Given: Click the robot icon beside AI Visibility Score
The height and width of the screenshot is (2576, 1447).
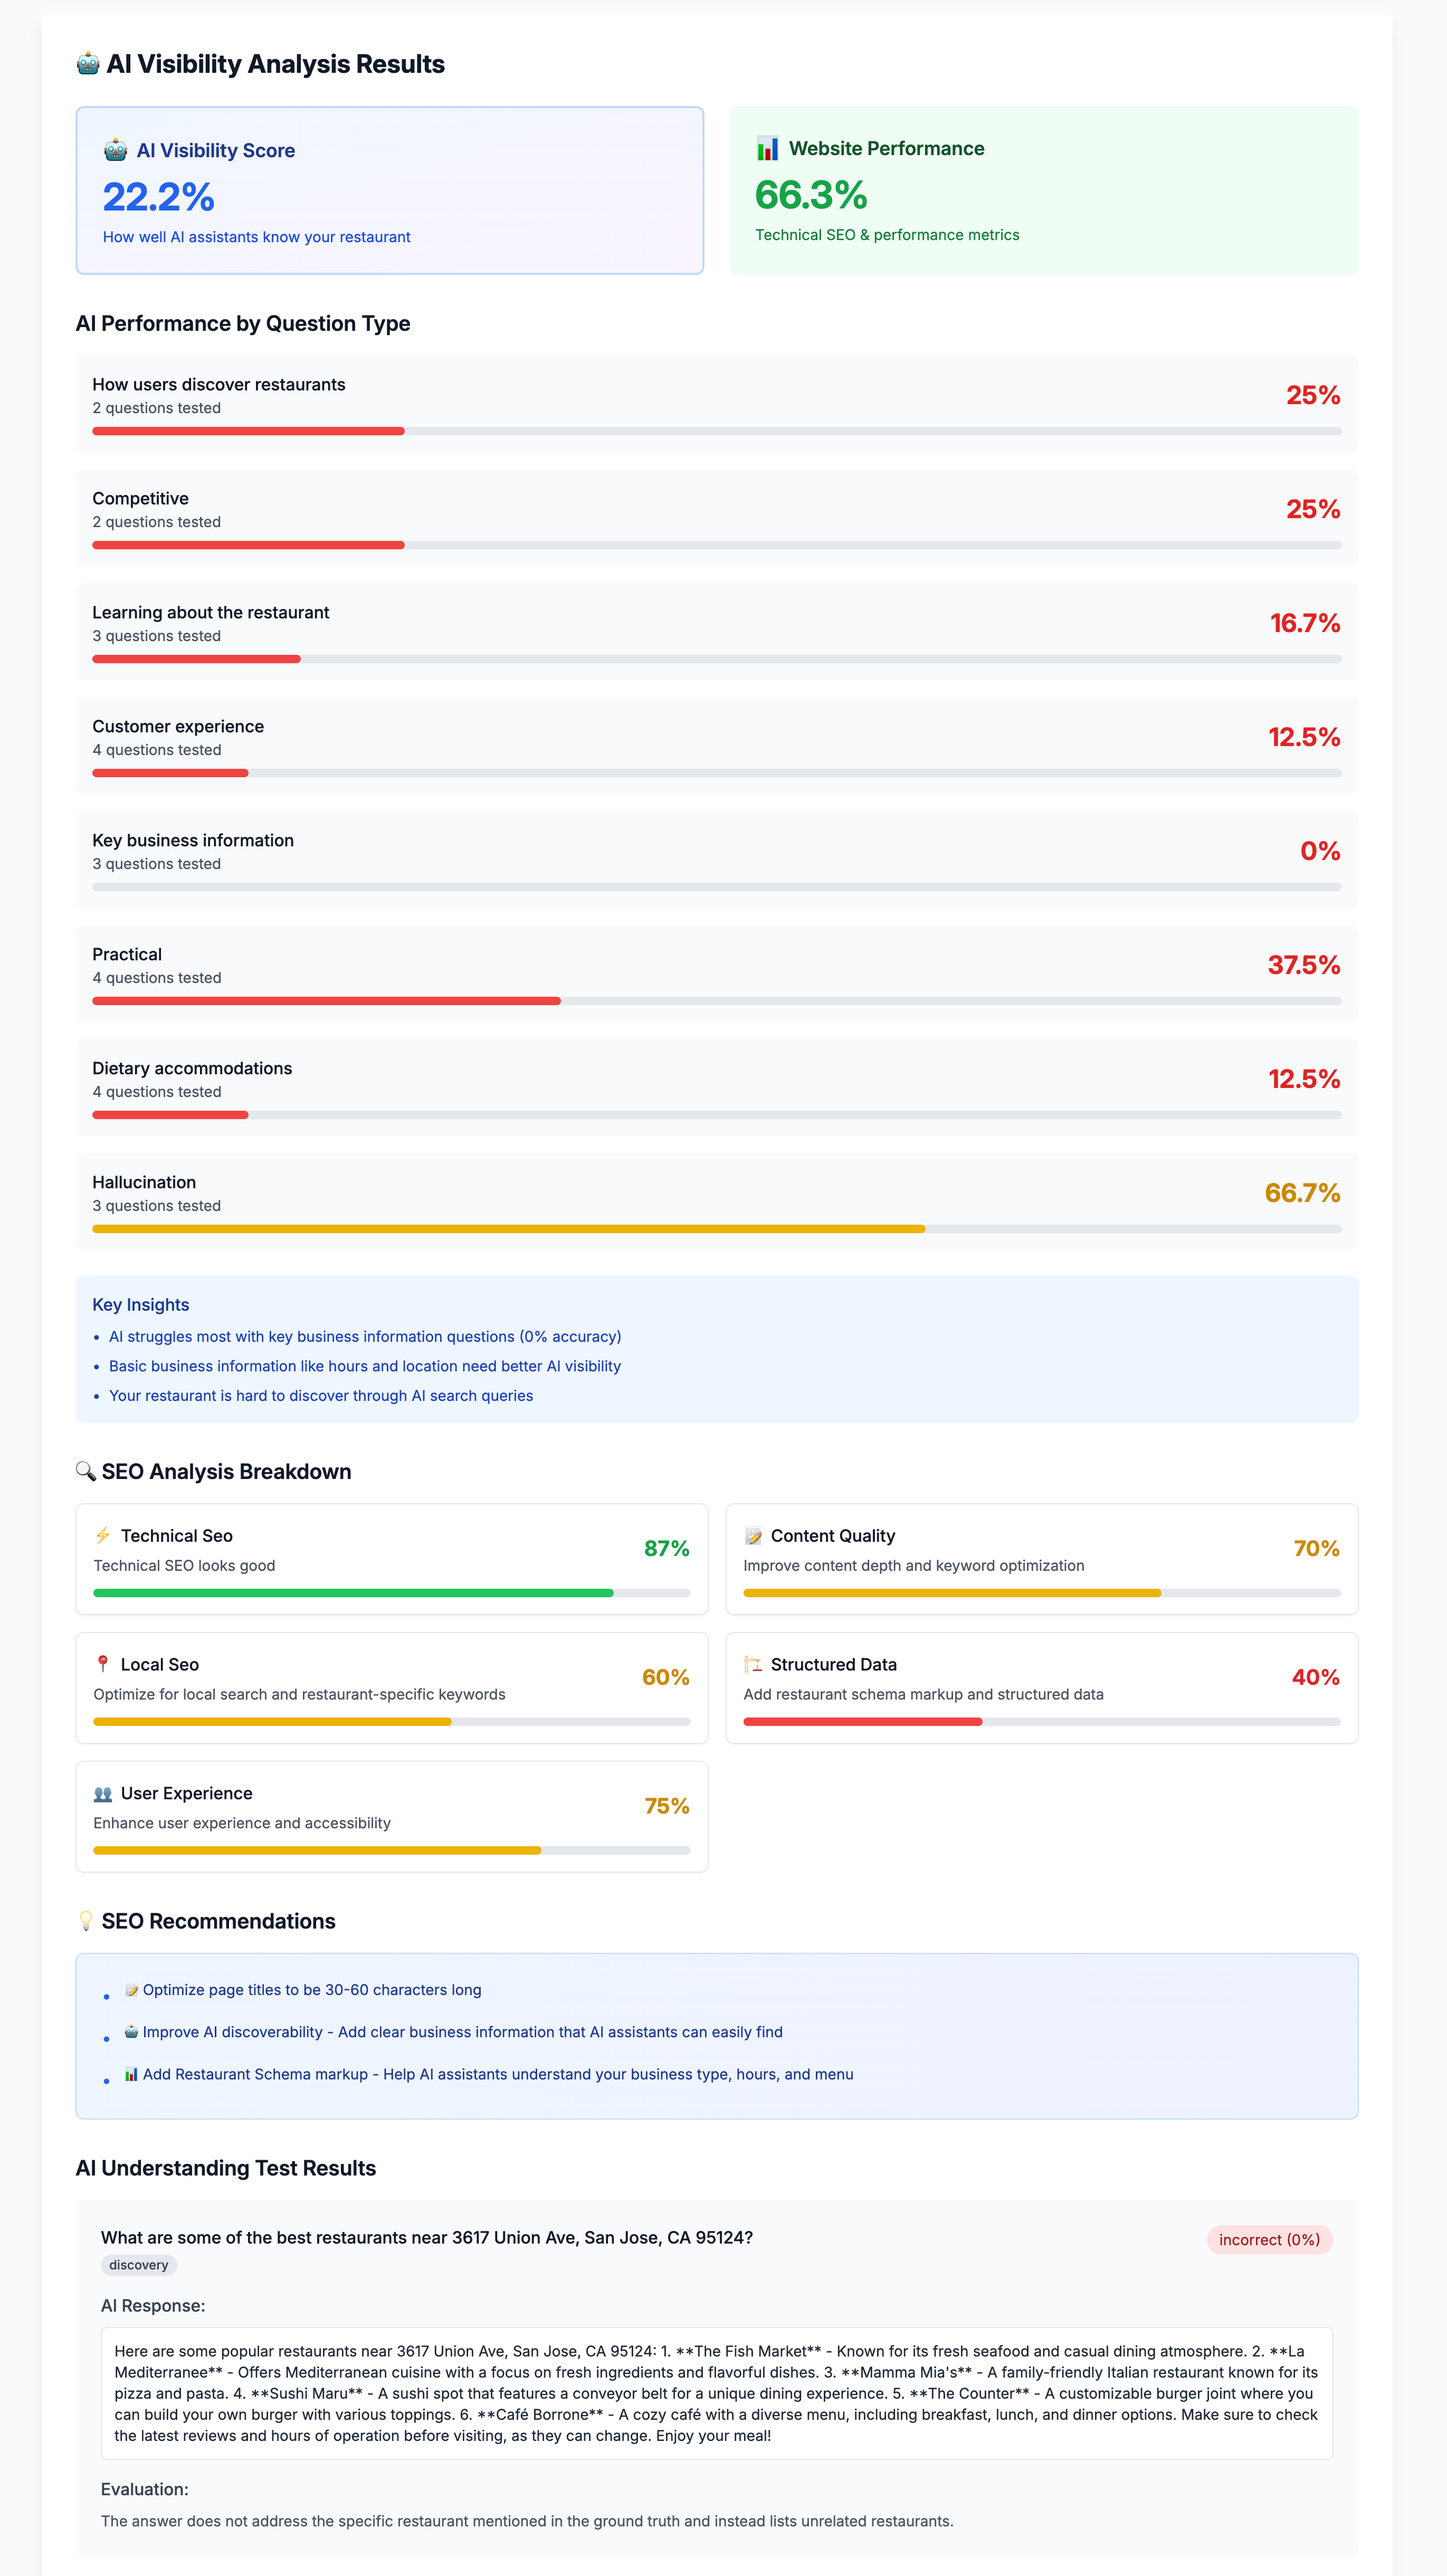Looking at the screenshot, I should click(x=115, y=149).
